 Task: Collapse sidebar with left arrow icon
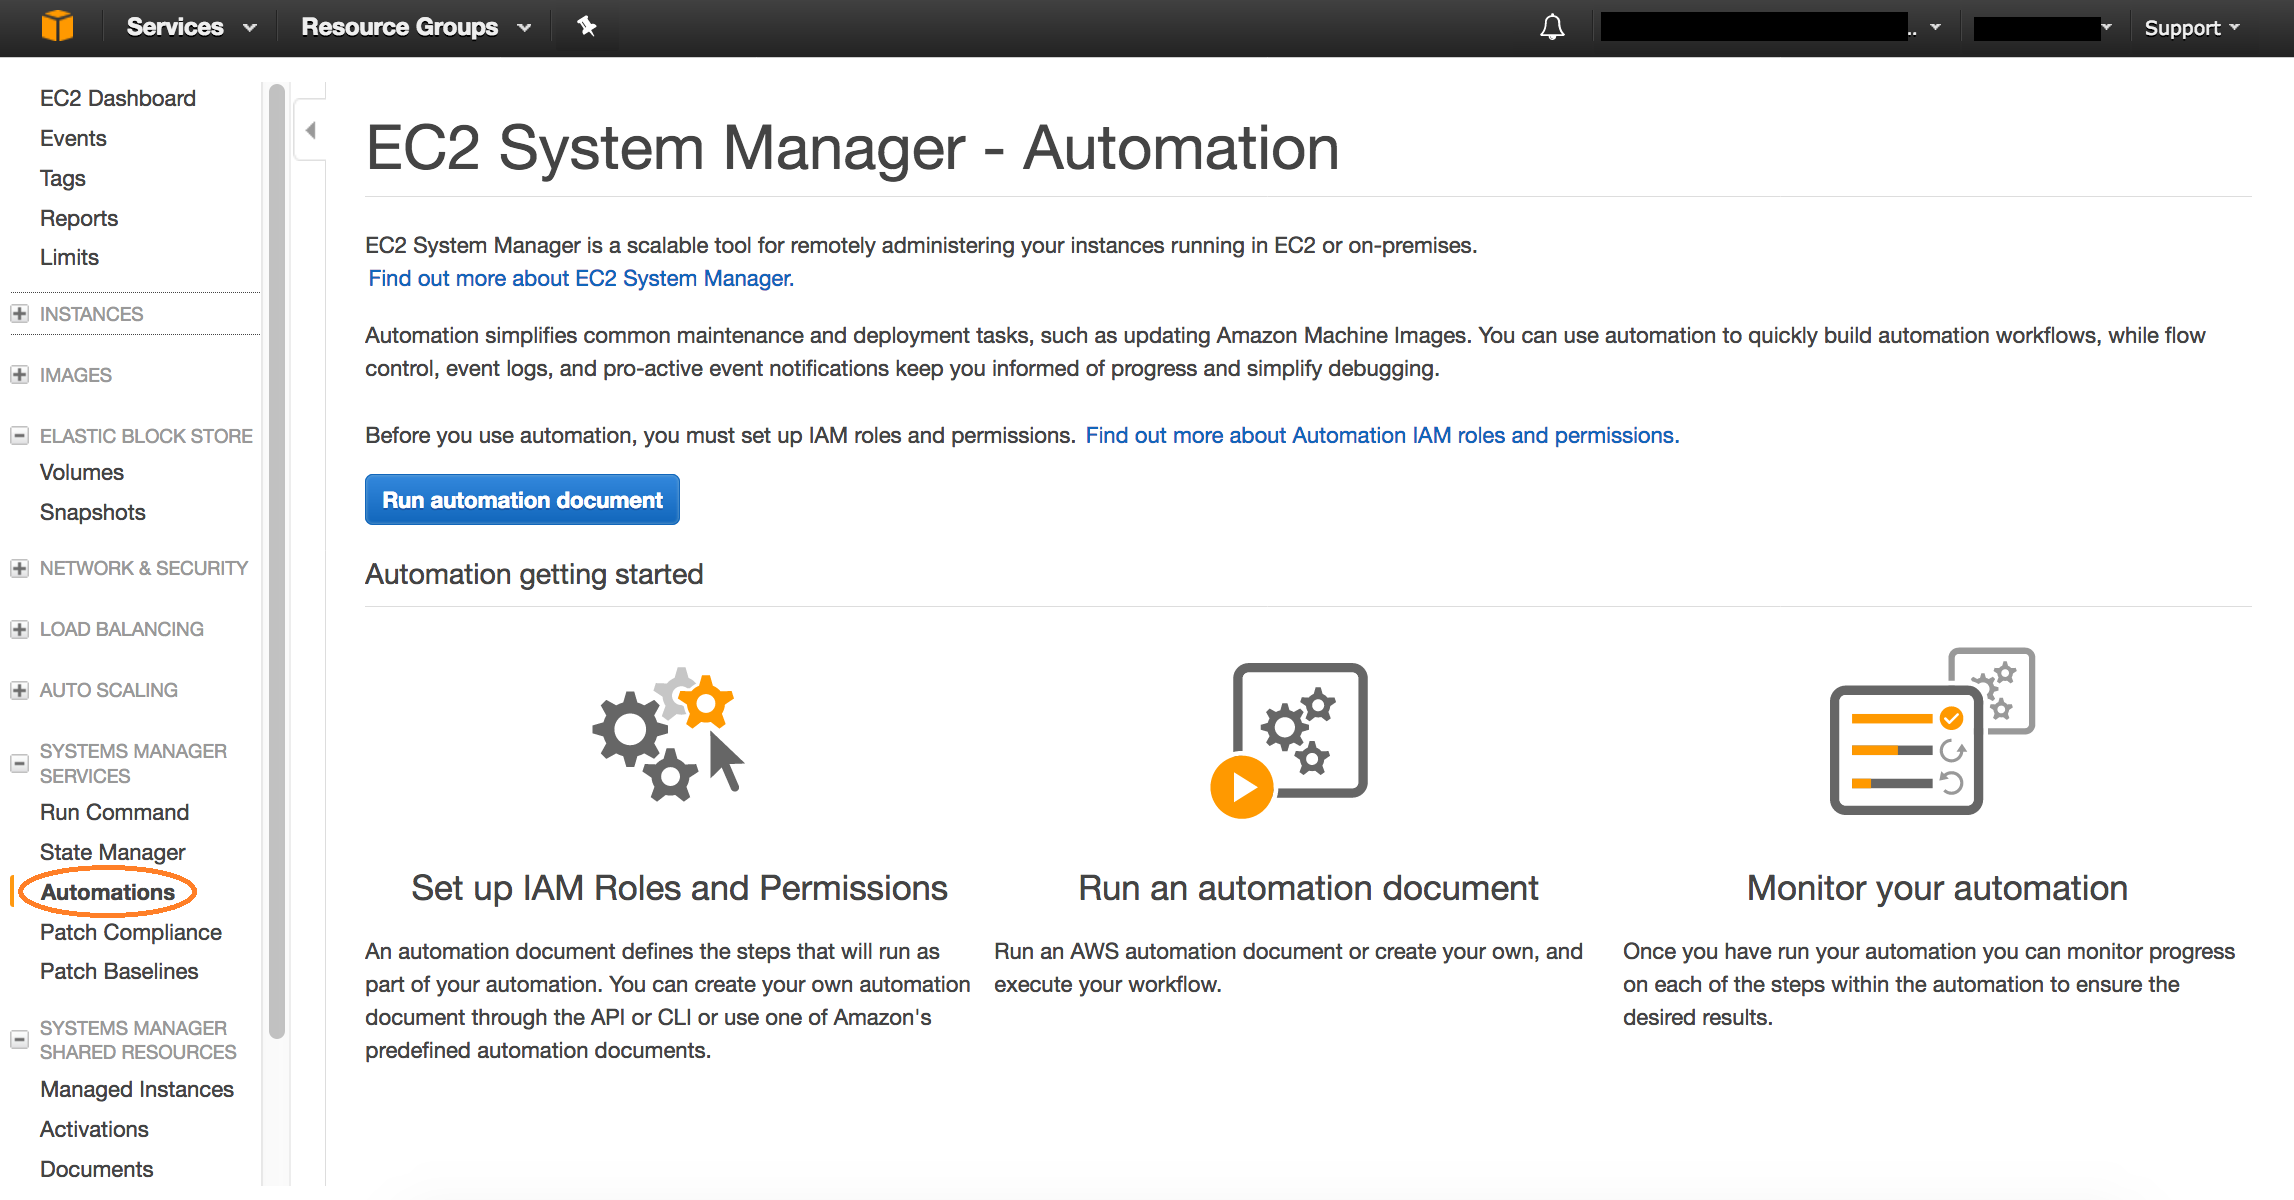pyautogui.click(x=311, y=130)
